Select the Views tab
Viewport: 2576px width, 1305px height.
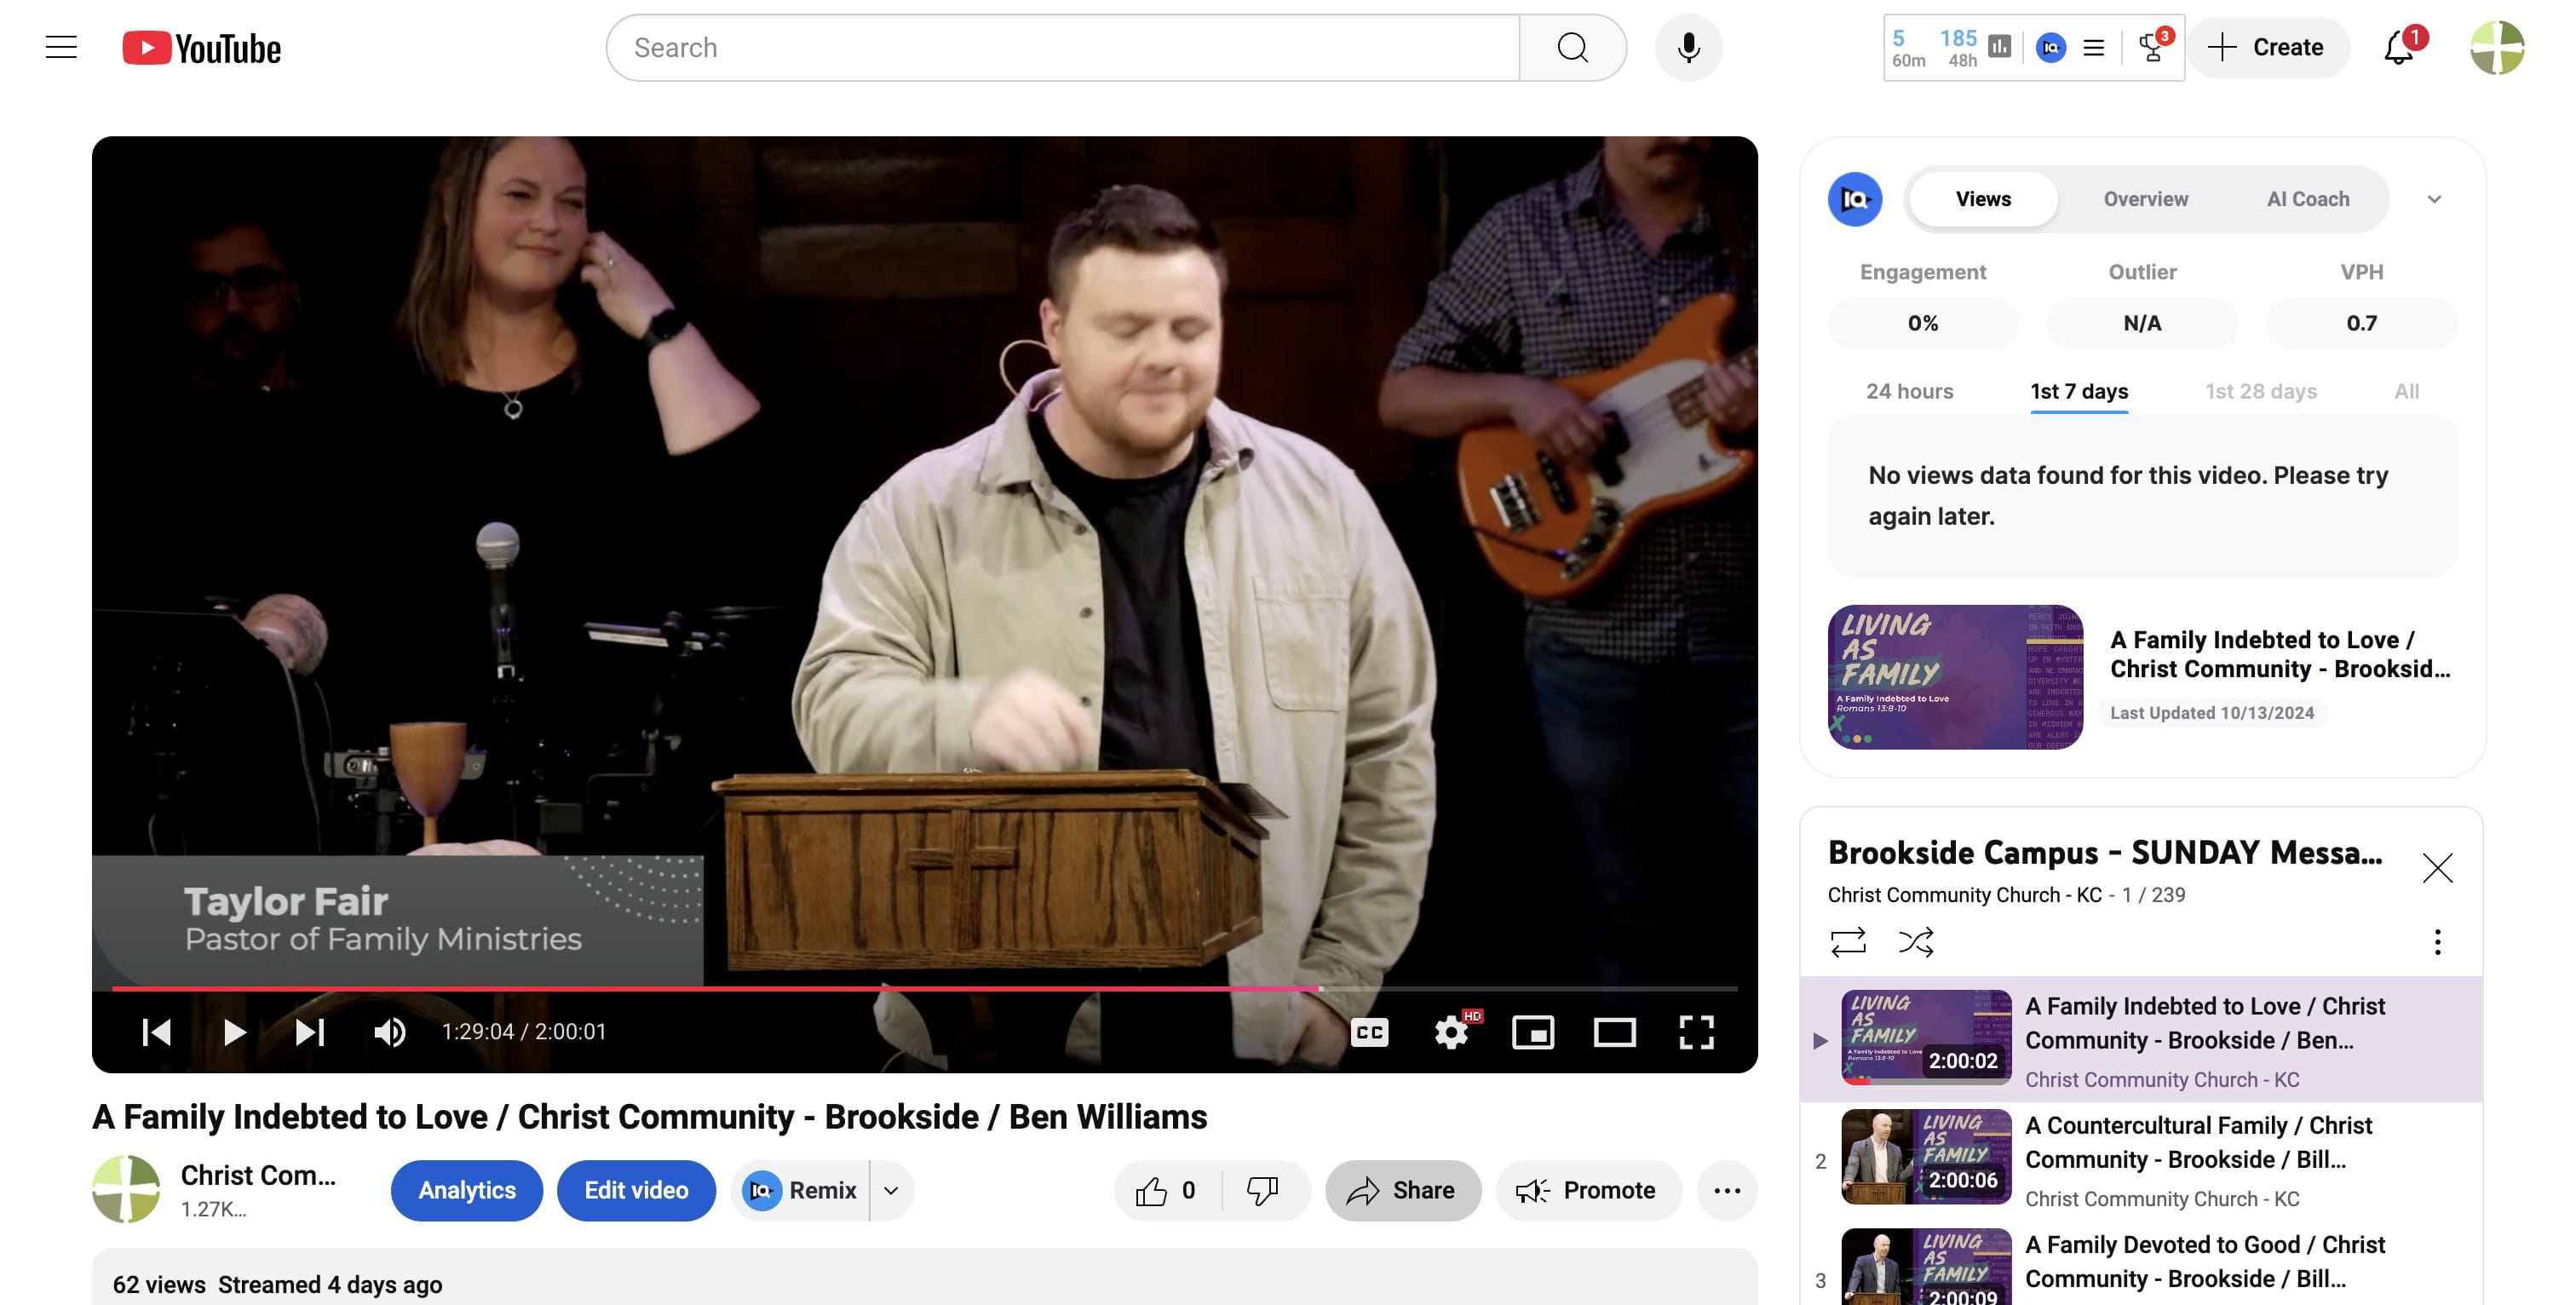(x=1983, y=199)
